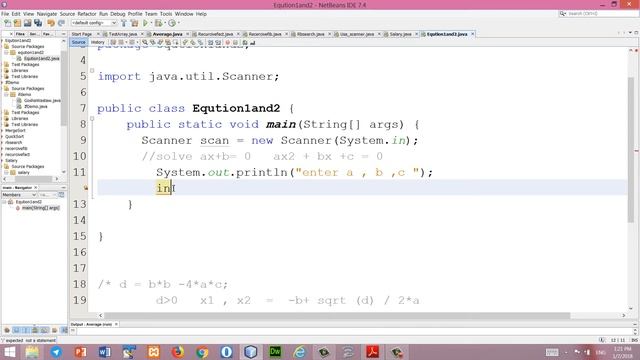Click the Build Project hammer icon
Viewport: 640px width, 360px height.
pyautogui.click(x=124, y=23)
